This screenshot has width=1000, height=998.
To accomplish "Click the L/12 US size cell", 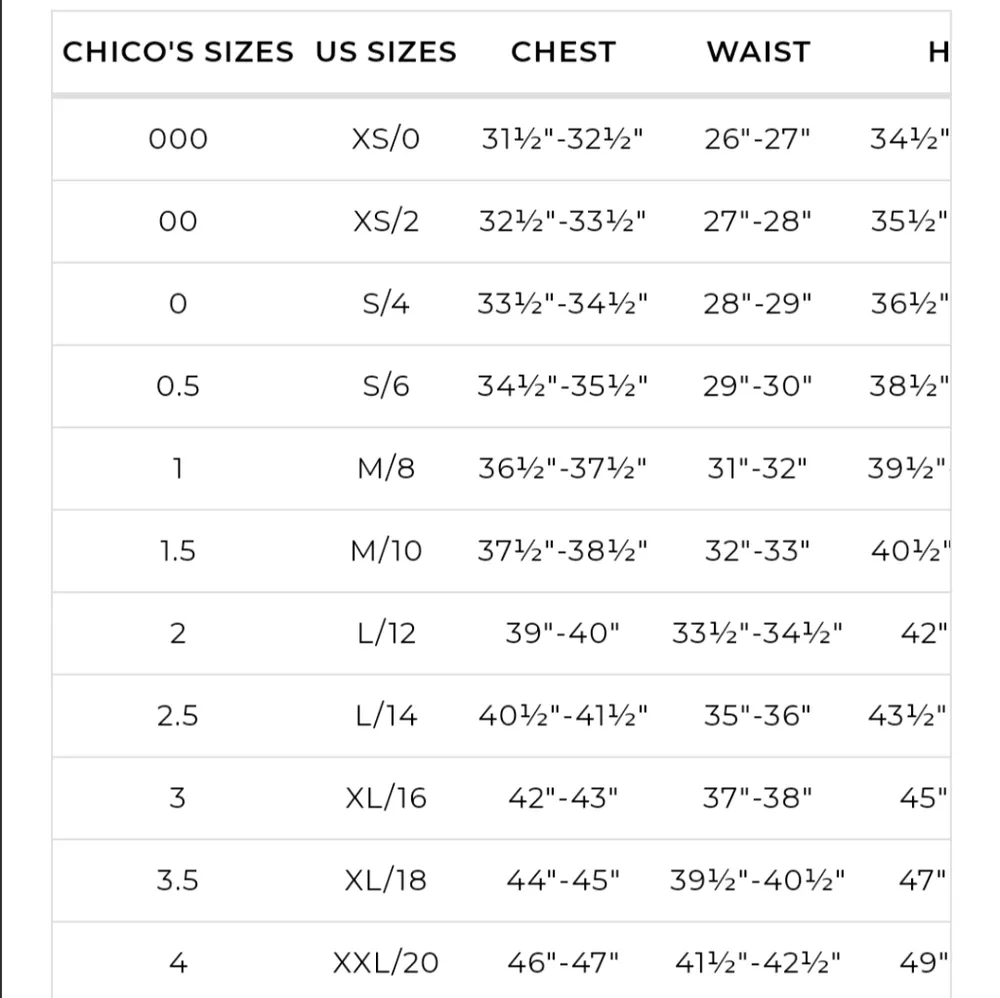I will coord(386,633).
